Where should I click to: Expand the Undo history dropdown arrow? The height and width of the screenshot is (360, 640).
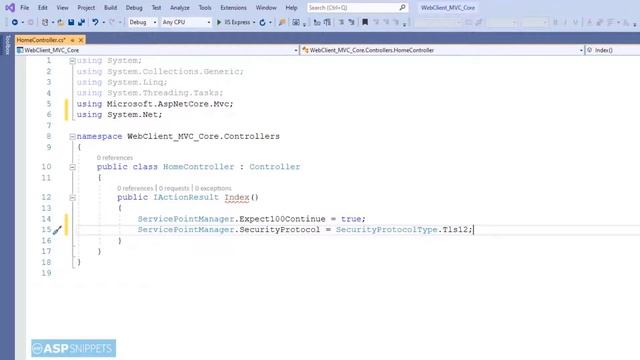pyautogui.click(x=103, y=22)
